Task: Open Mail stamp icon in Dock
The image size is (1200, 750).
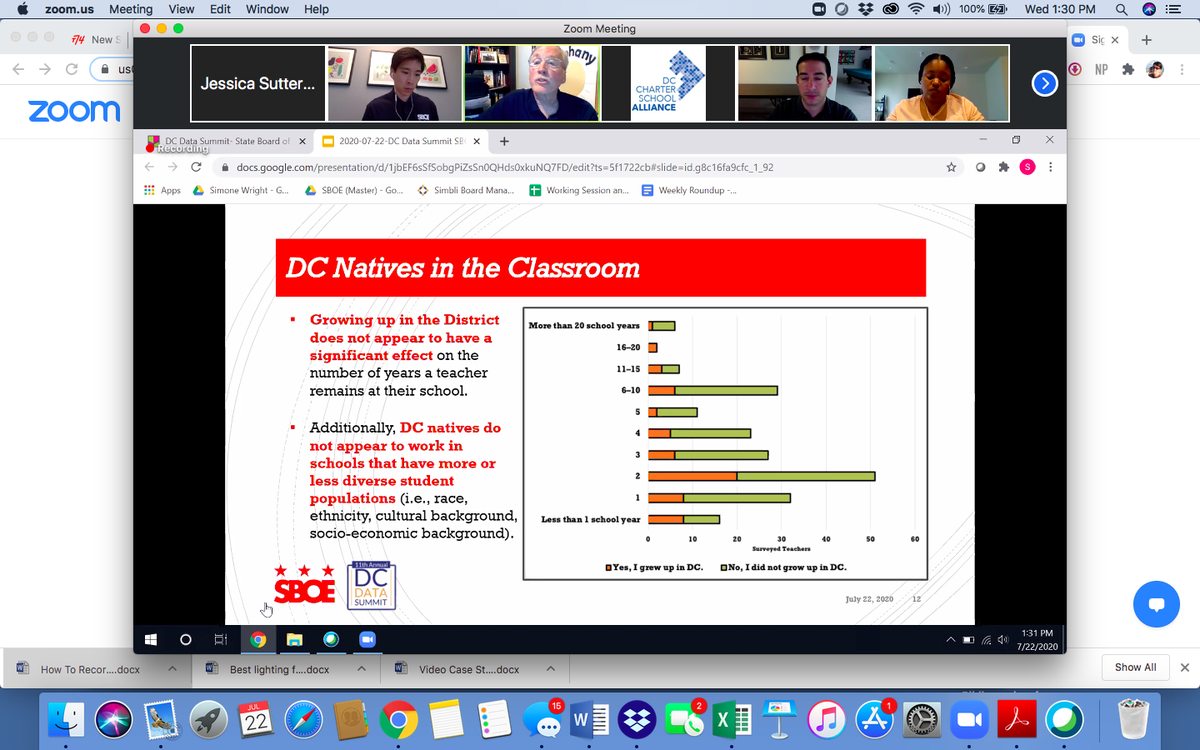Action: tap(160, 719)
